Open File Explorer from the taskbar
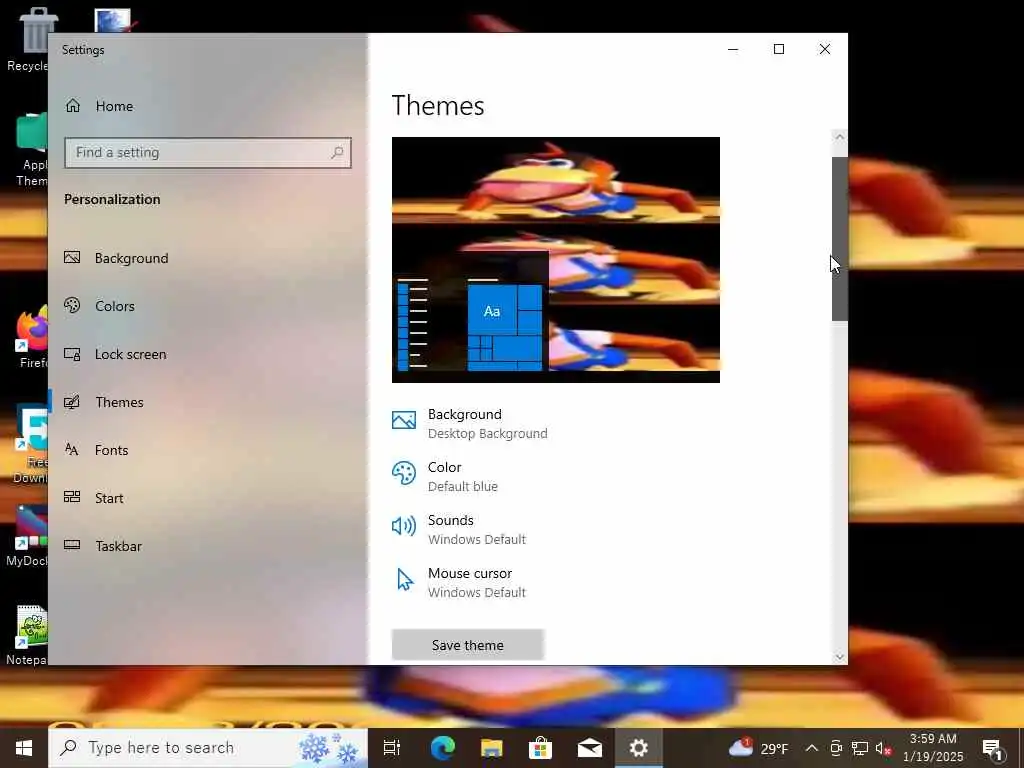The height and width of the screenshot is (768, 1024). [492, 748]
